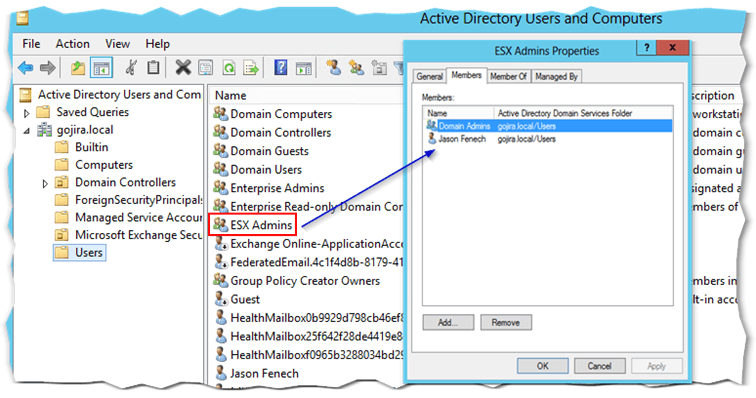Select the ESX Admins group row
The height and width of the screenshot is (398, 756).
(x=253, y=225)
